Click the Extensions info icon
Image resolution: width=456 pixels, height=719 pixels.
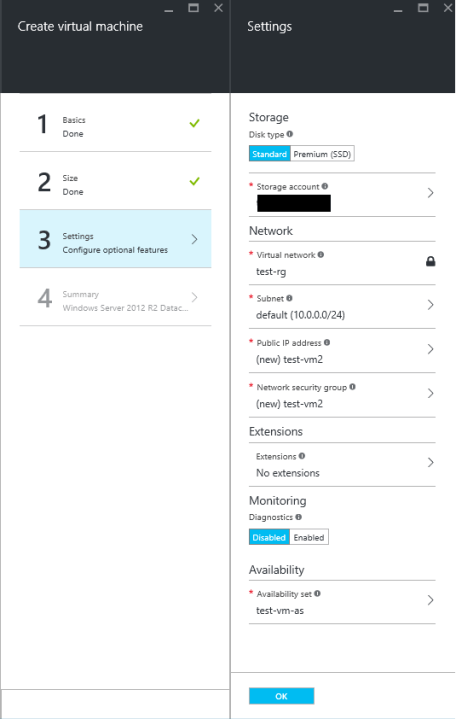(x=302, y=456)
